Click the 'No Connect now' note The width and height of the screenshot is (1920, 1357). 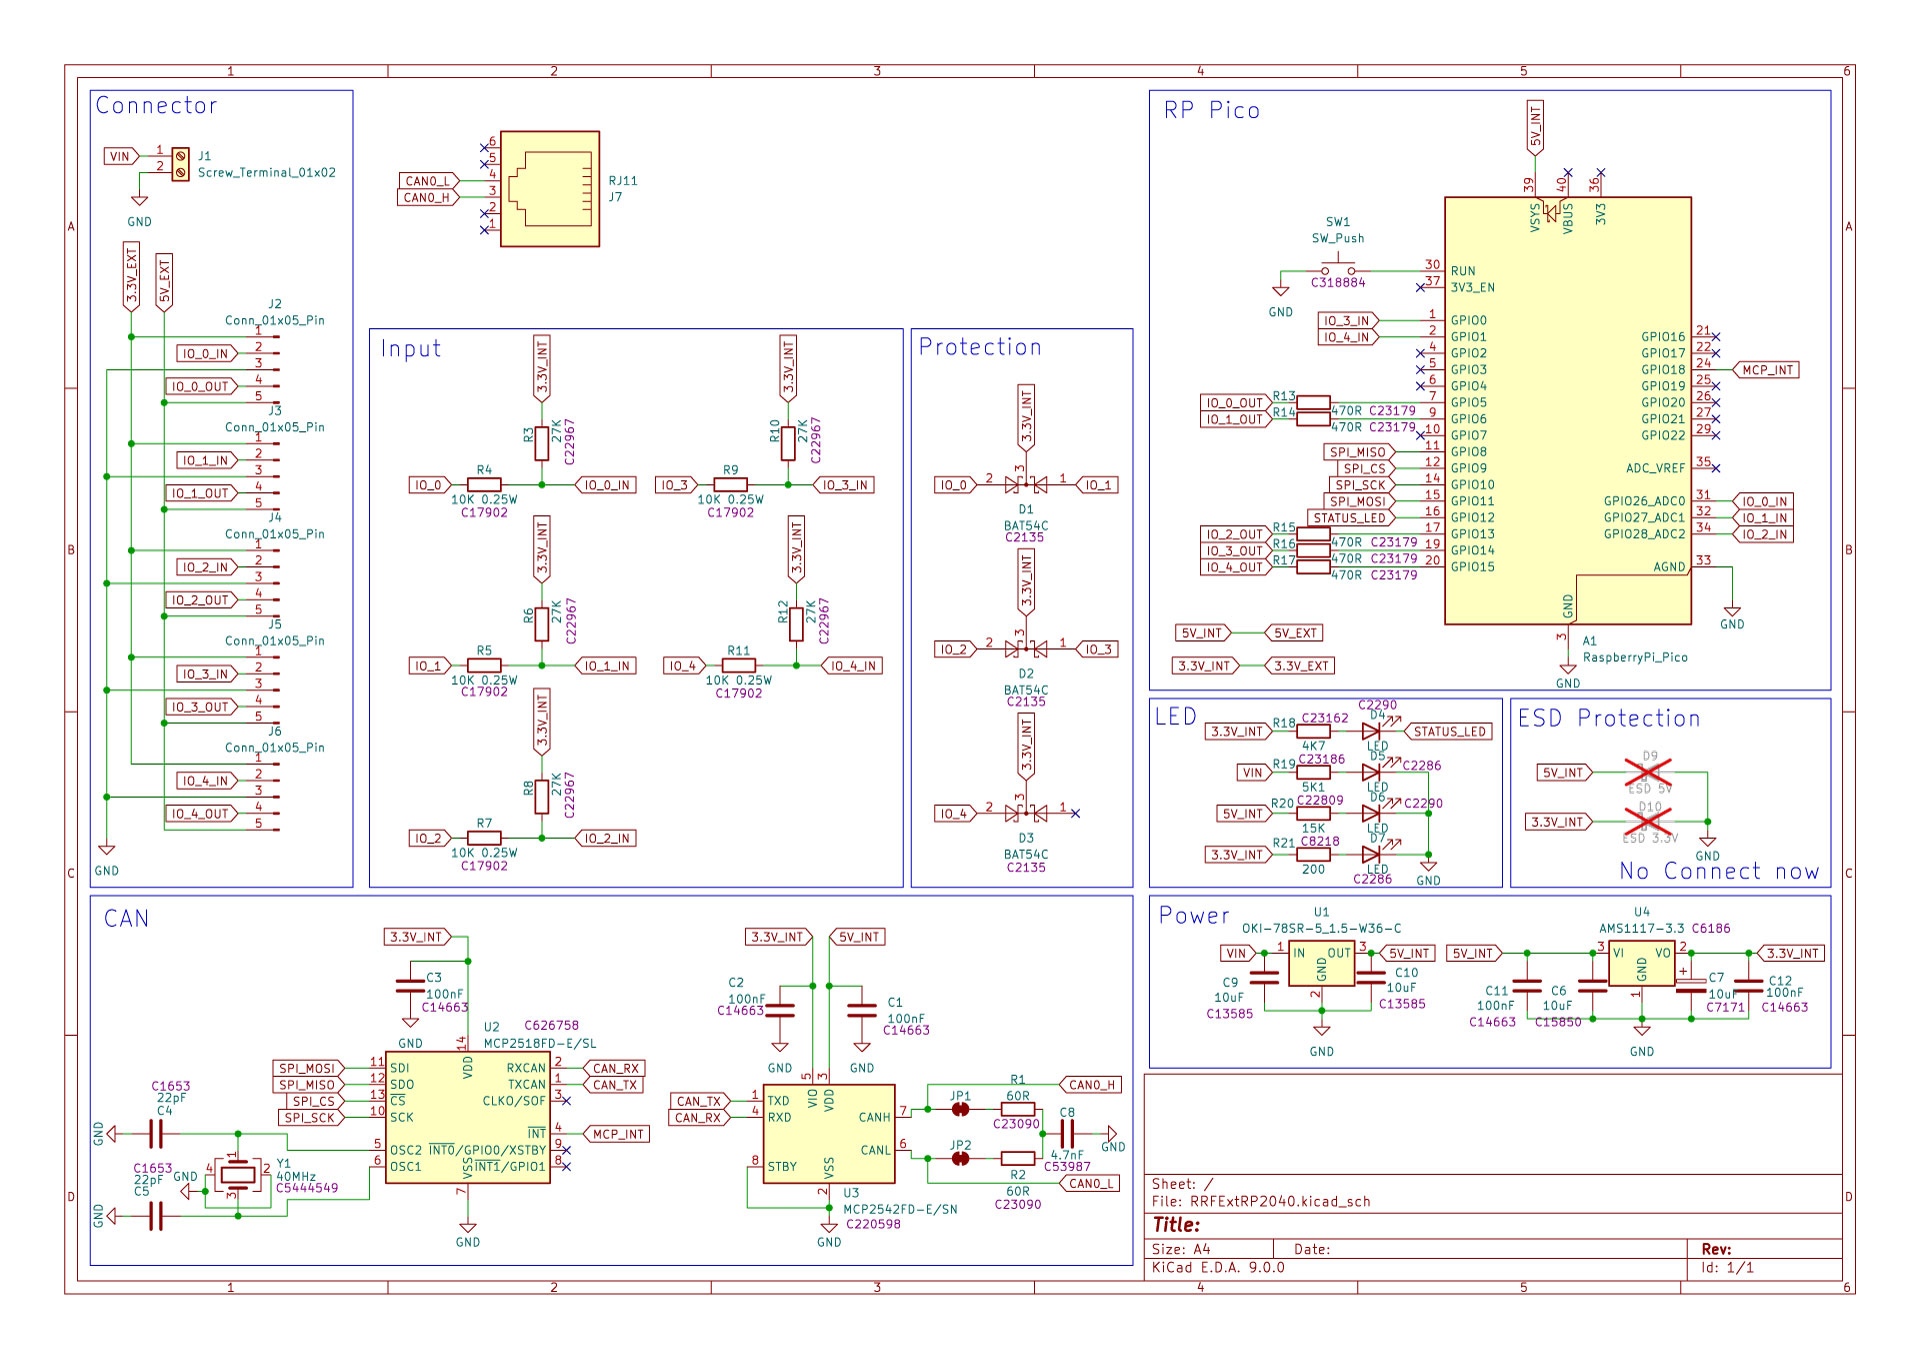click(1719, 871)
